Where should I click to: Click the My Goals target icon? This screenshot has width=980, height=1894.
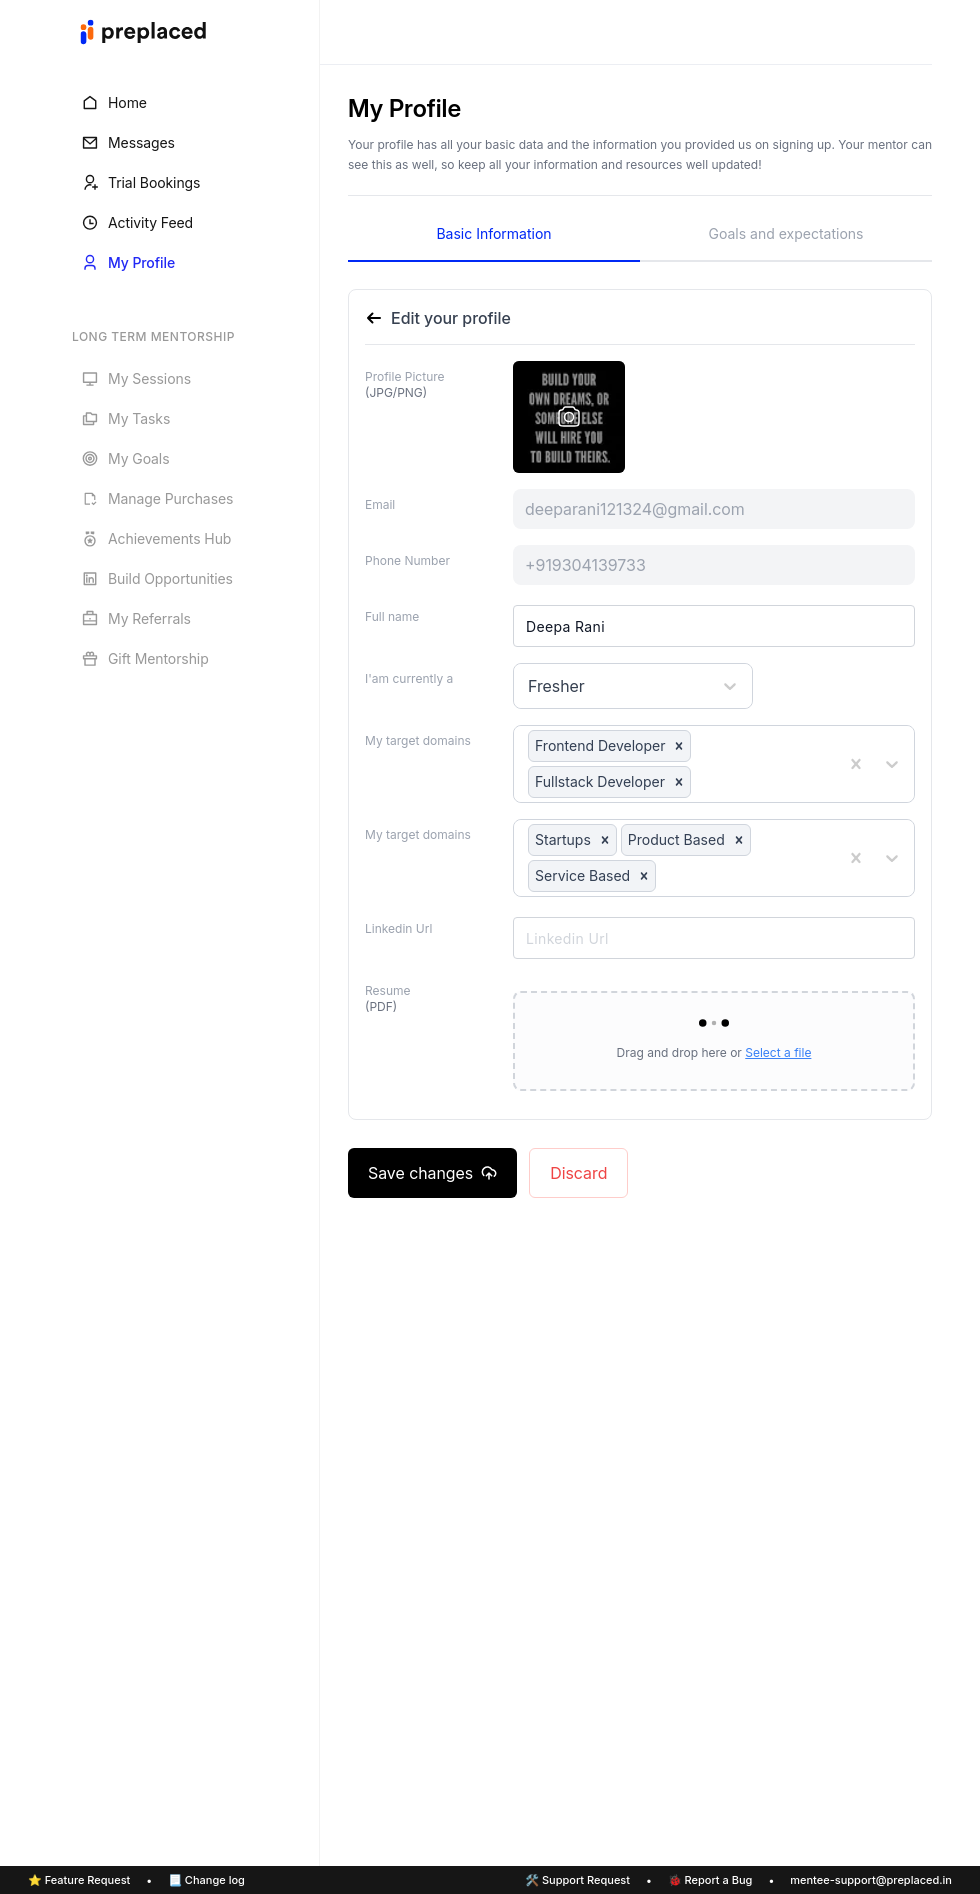point(90,459)
